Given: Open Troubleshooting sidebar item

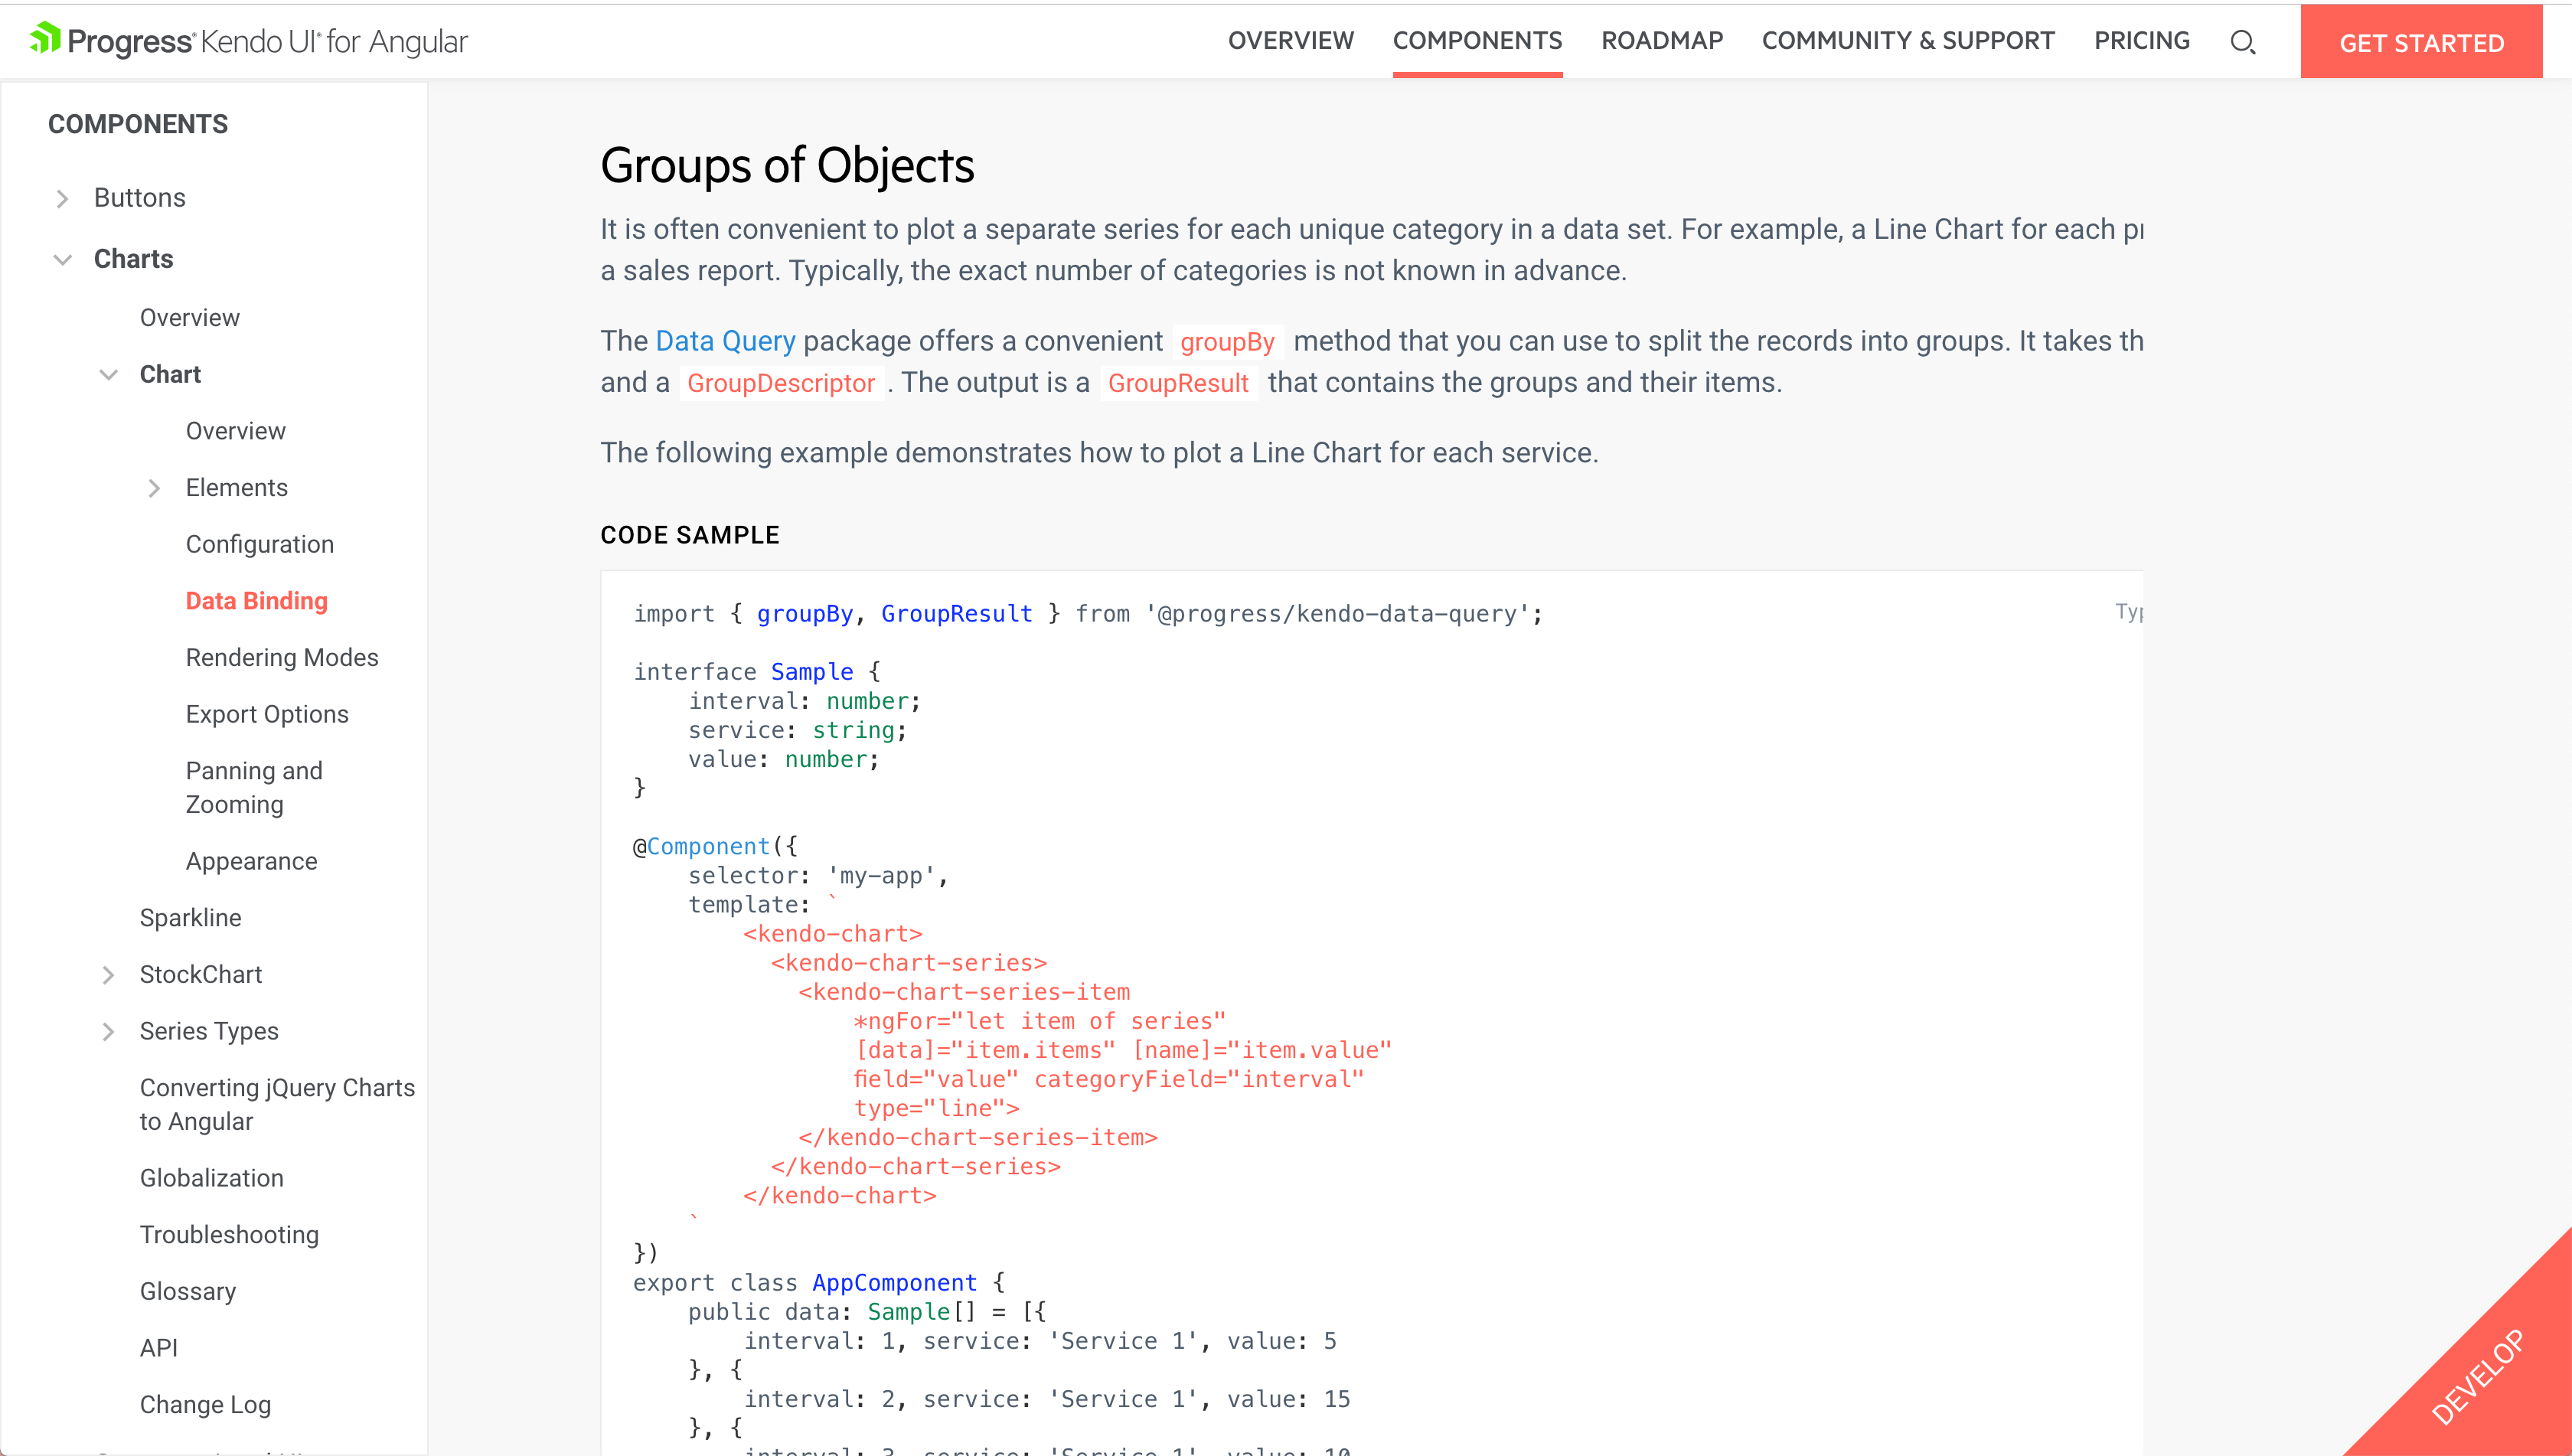Looking at the screenshot, I should pyautogui.click(x=229, y=1235).
